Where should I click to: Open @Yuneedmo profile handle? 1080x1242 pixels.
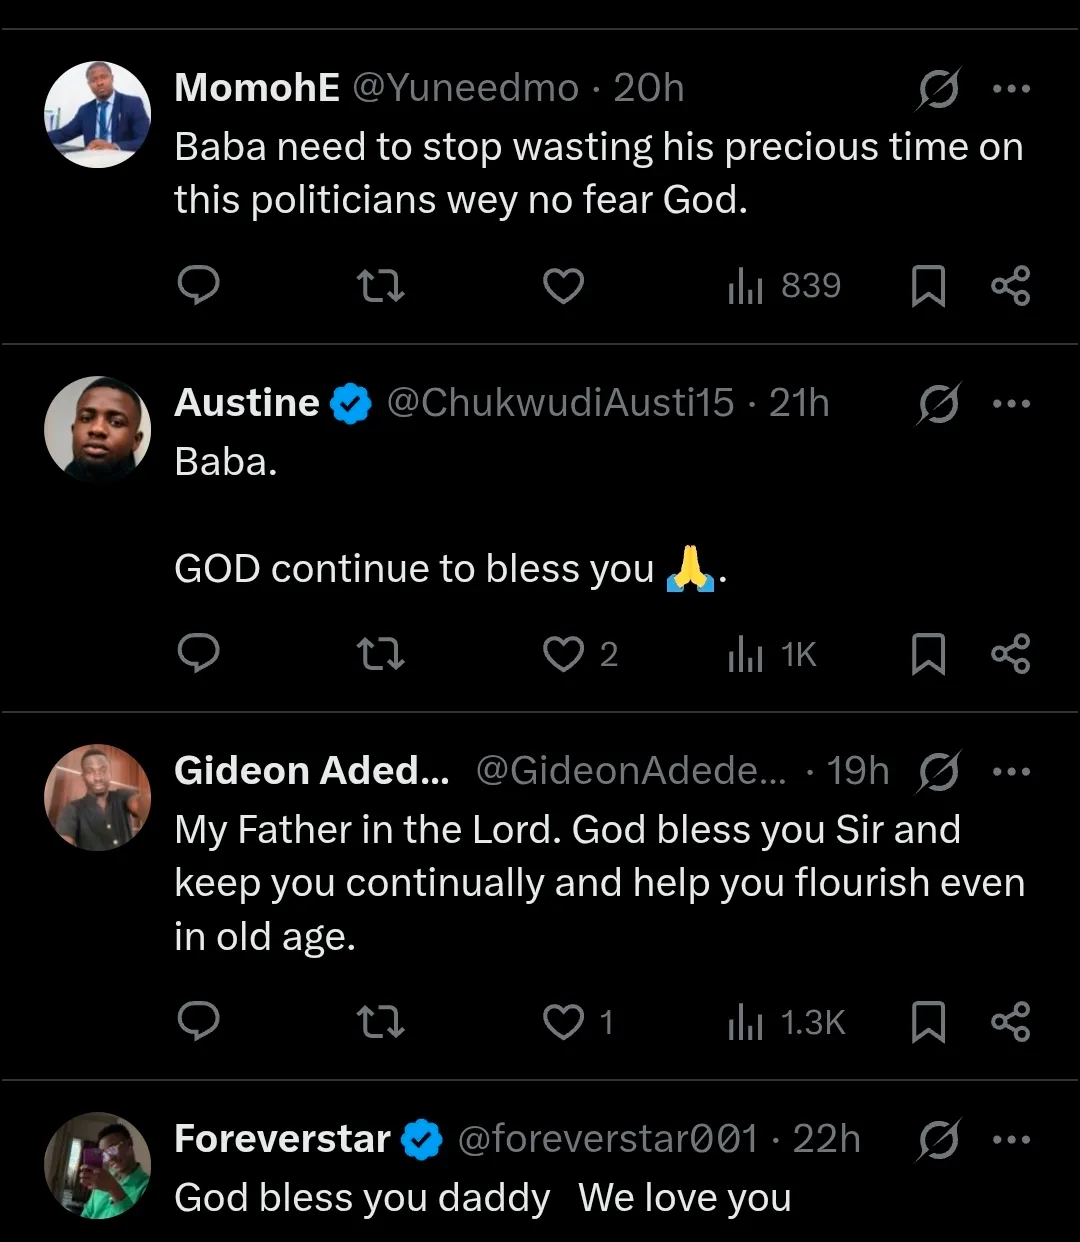click(x=466, y=89)
